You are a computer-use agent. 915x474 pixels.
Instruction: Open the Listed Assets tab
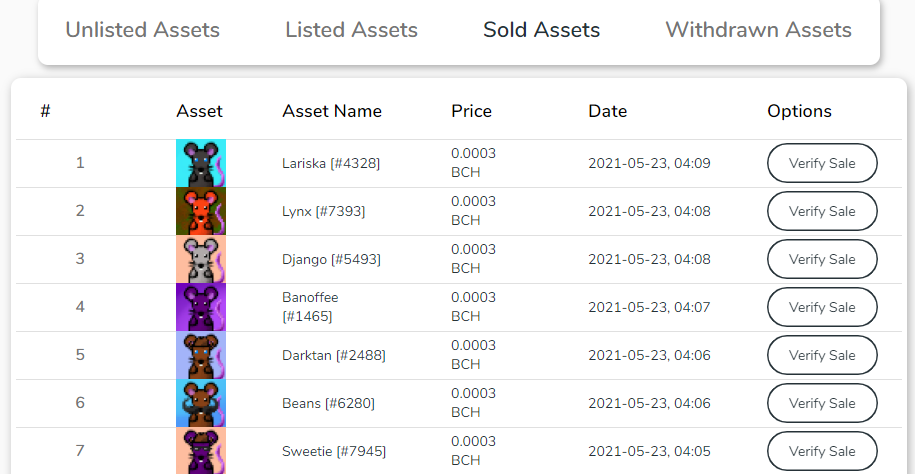click(351, 30)
